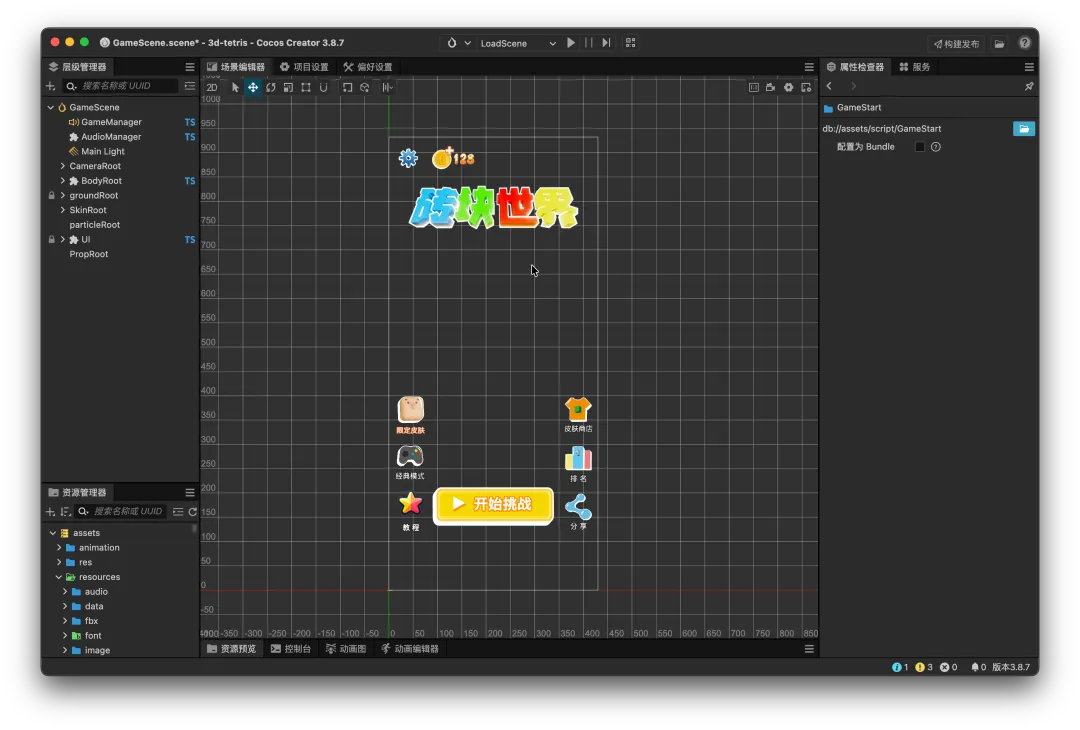Click the 构建发布 build button
The height and width of the screenshot is (730, 1080).
coord(957,44)
